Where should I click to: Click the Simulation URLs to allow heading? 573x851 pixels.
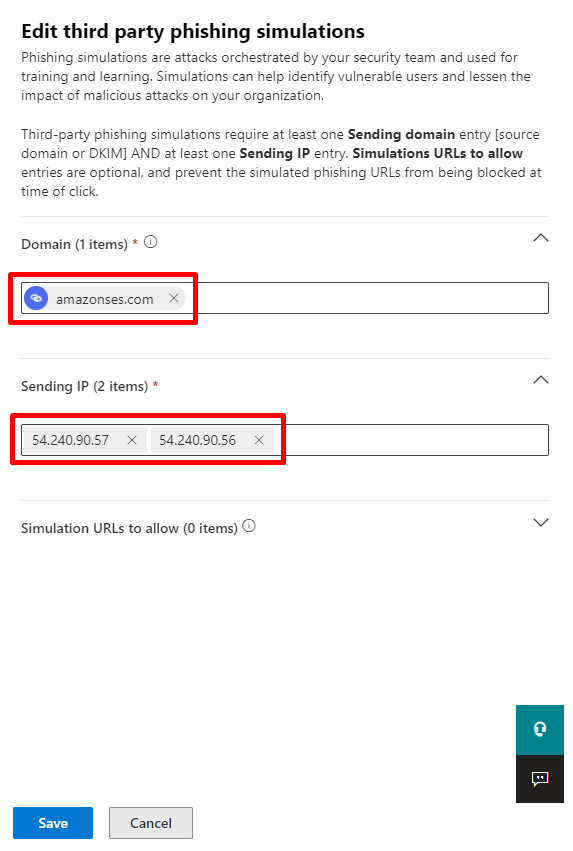click(129, 528)
